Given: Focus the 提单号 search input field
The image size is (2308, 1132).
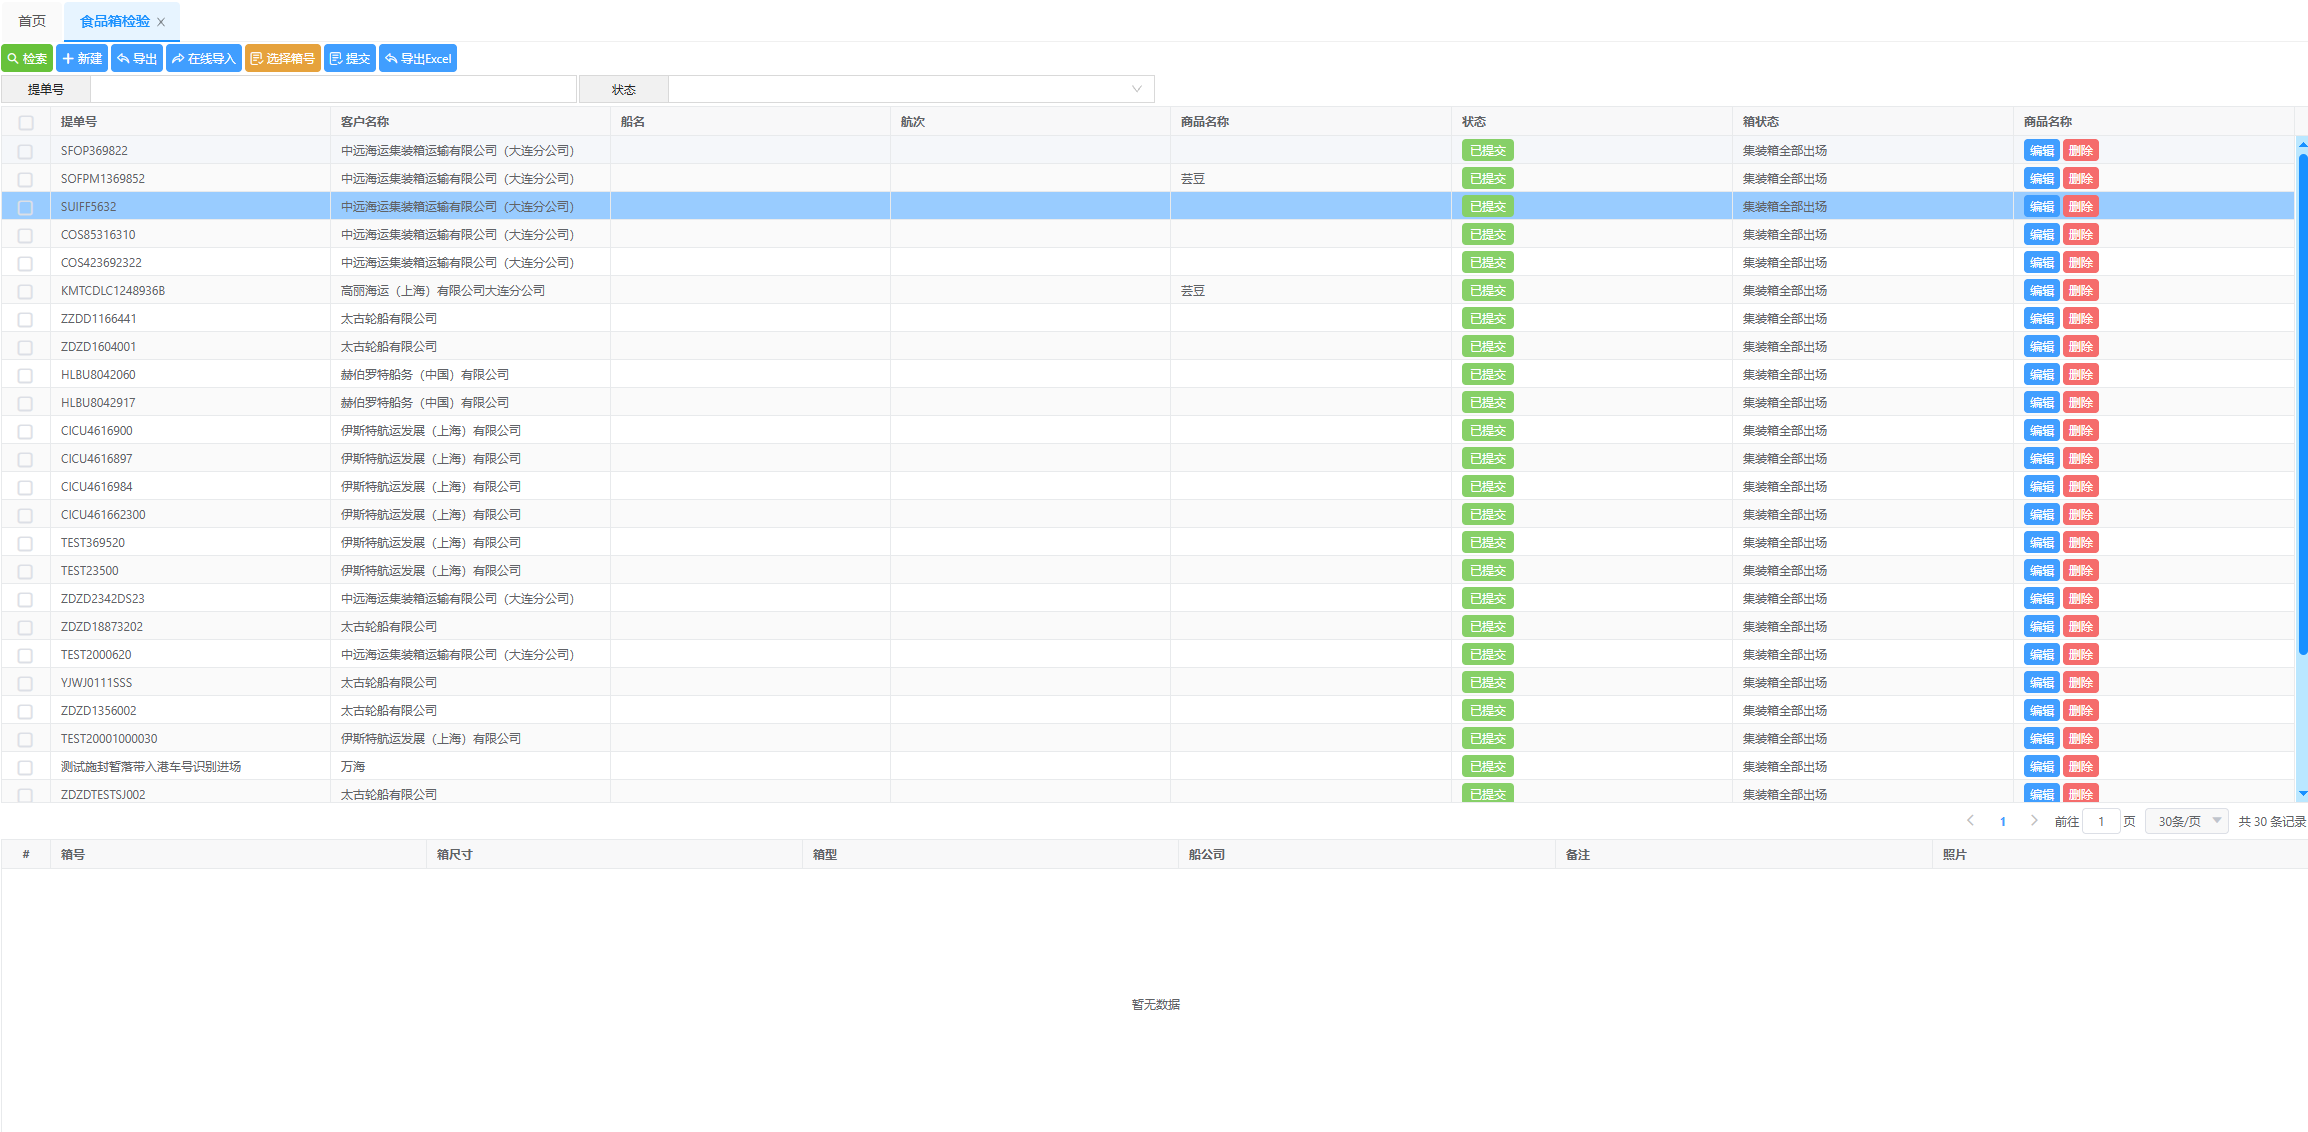Looking at the screenshot, I should point(333,89).
